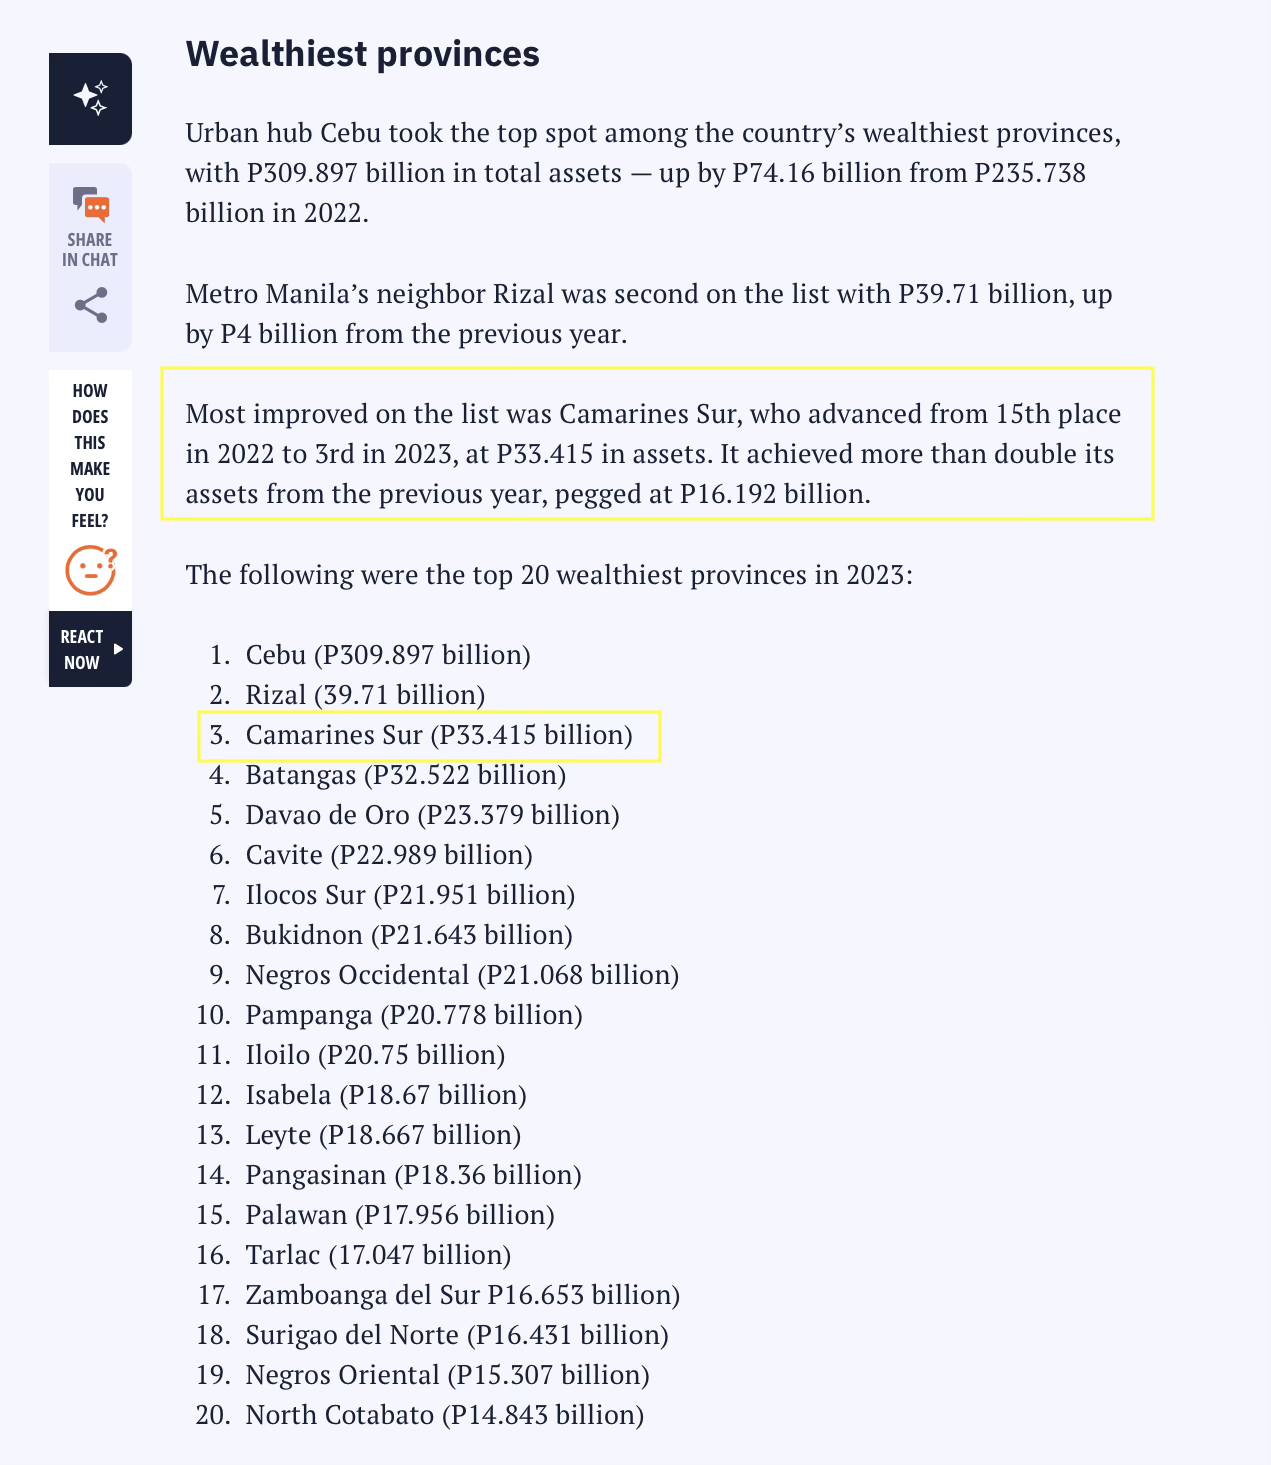
Task: Click the React Now button
Action: [x=90, y=649]
